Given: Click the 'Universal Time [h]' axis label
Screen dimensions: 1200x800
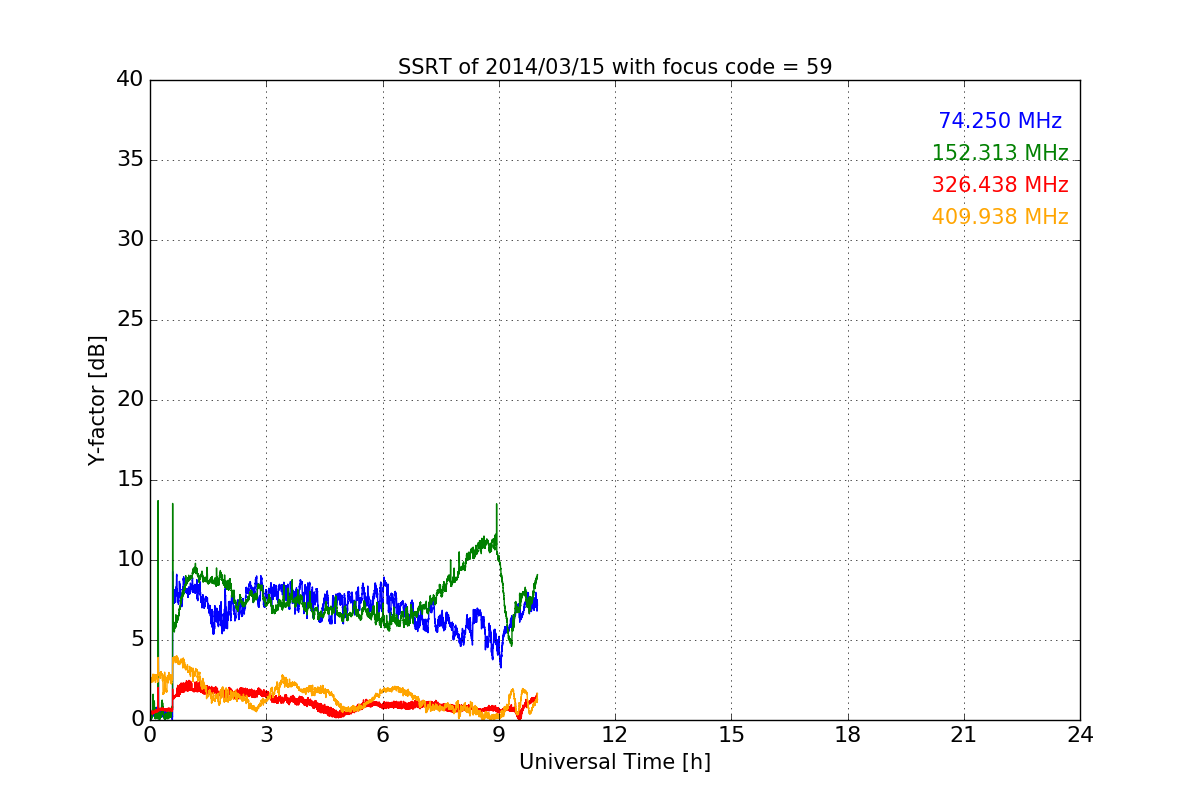Looking at the screenshot, I should pyautogui.click(x=615, y=762).
